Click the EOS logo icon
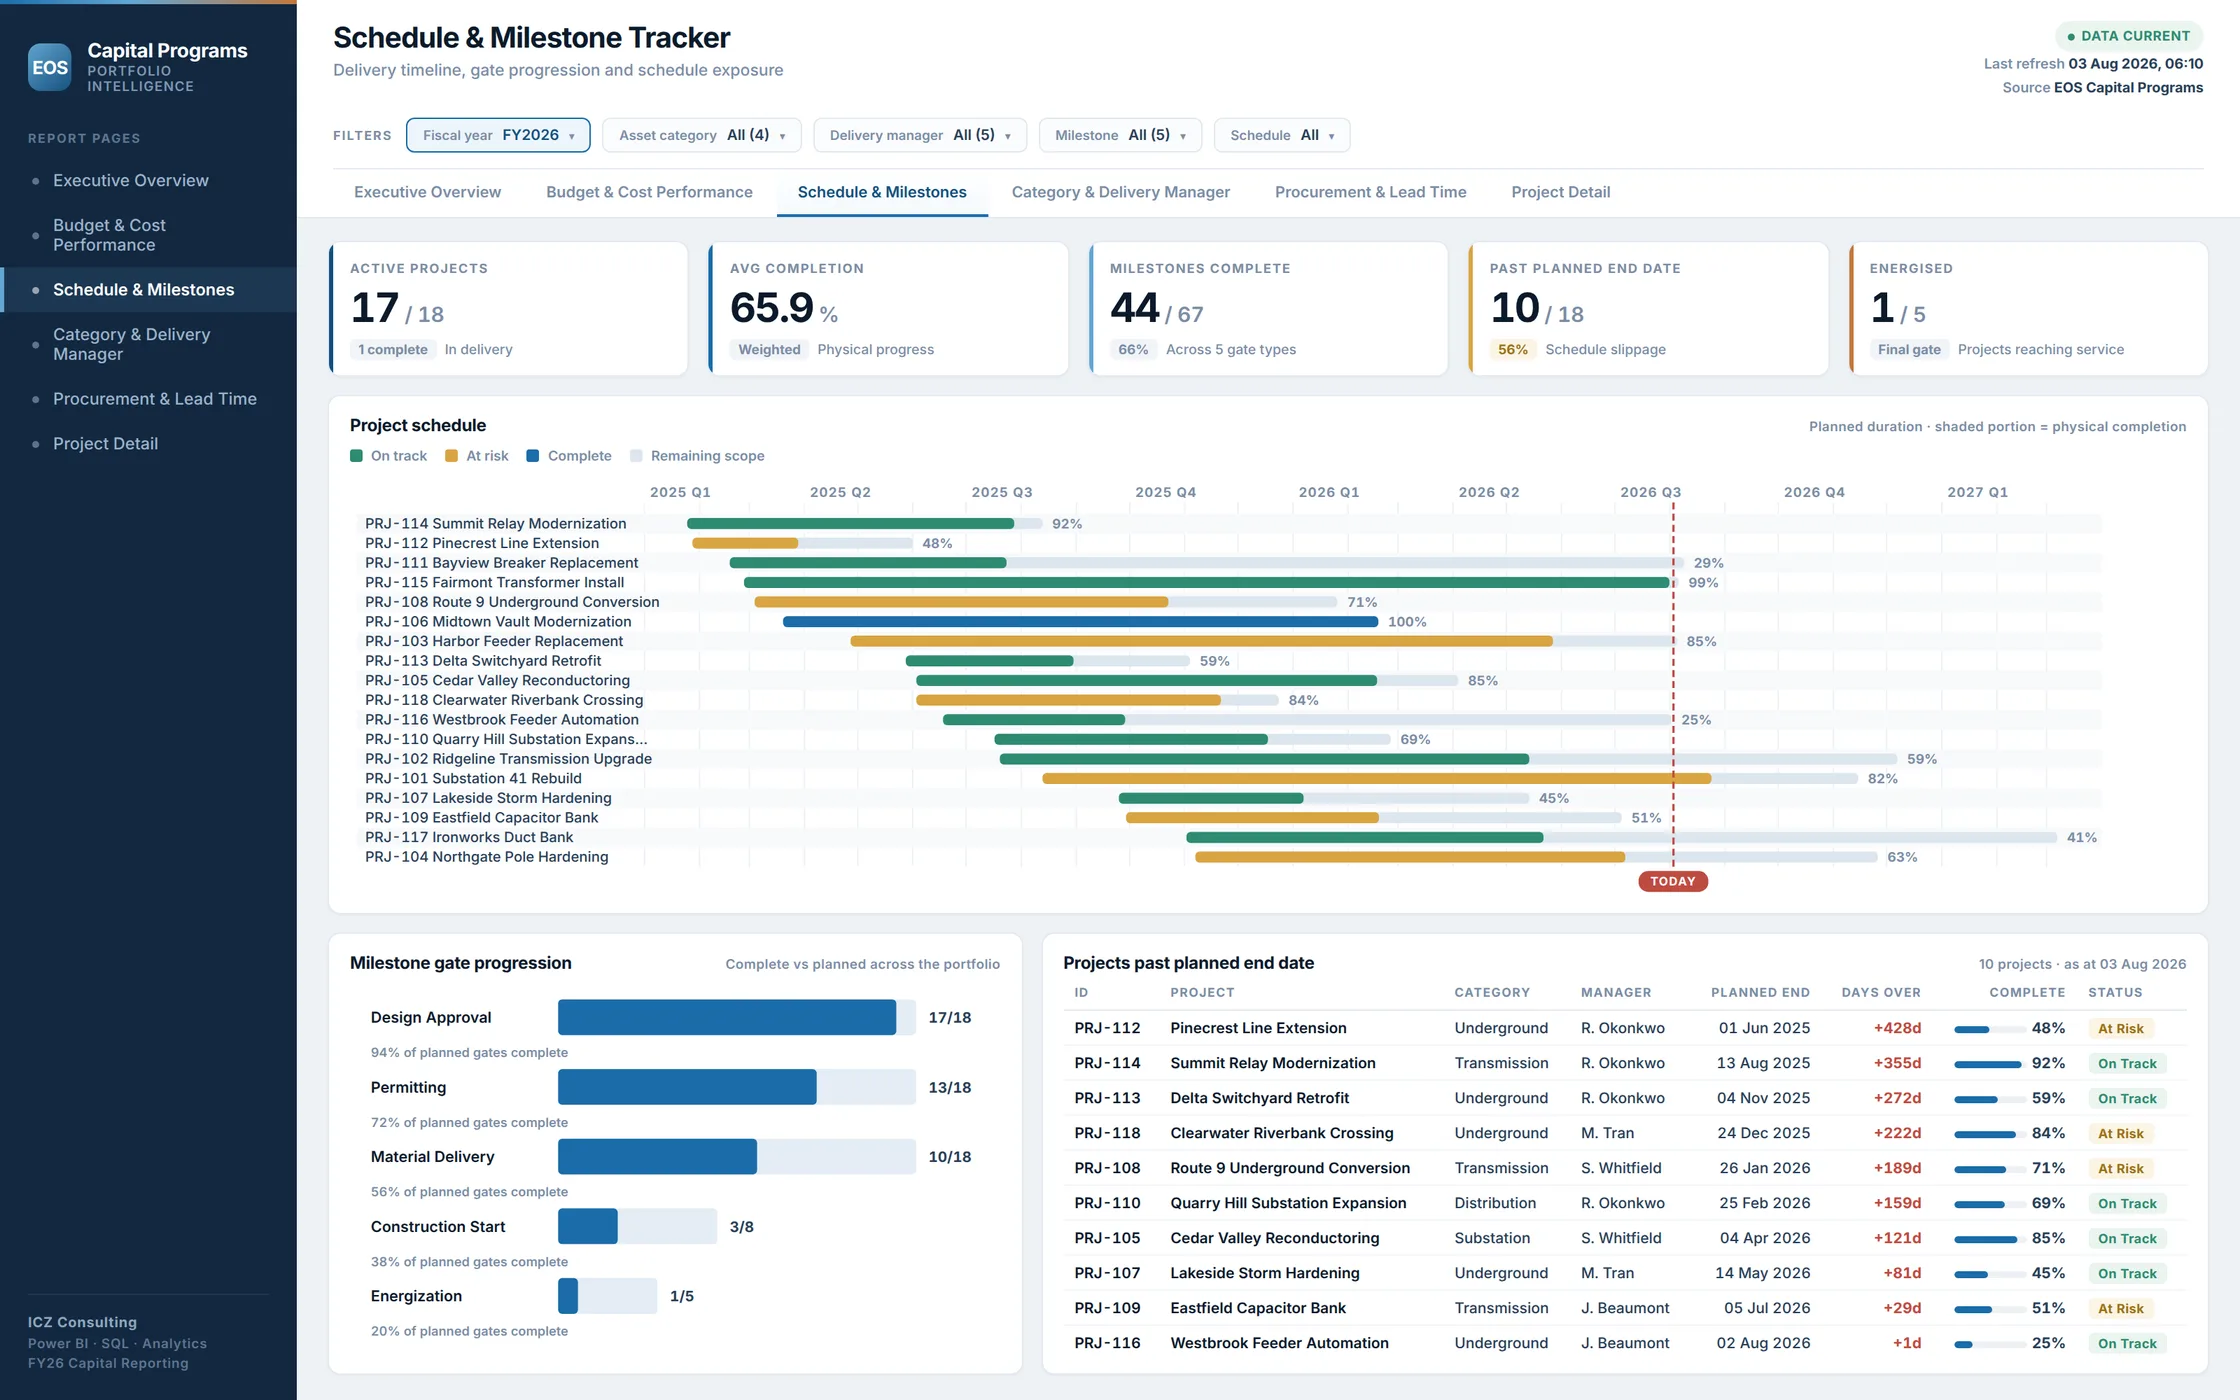The height and width of the screenshot is (1400, 2240). tap(49, 67)
